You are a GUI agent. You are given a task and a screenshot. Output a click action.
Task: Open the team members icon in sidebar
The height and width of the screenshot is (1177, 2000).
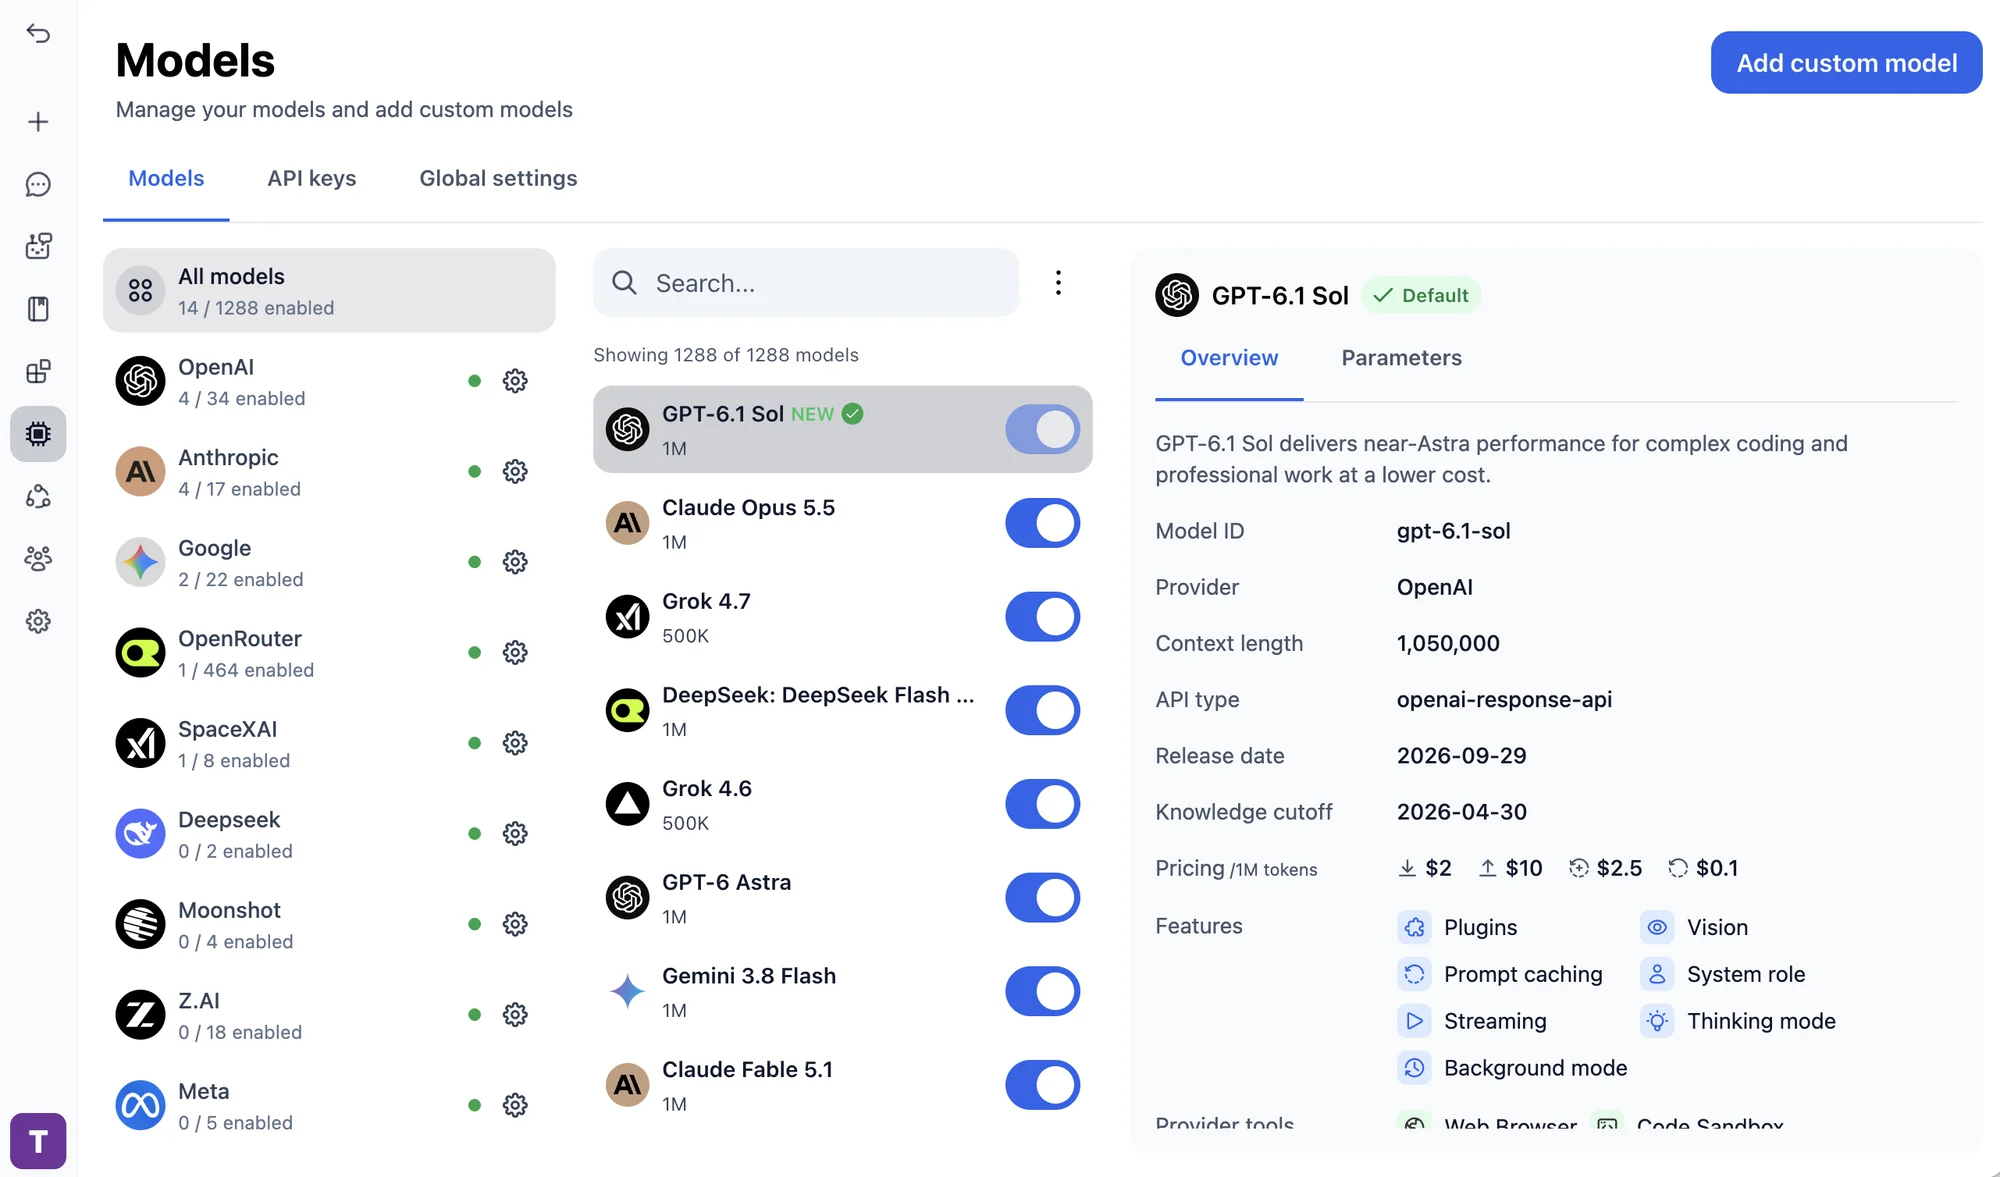point(38,559)
